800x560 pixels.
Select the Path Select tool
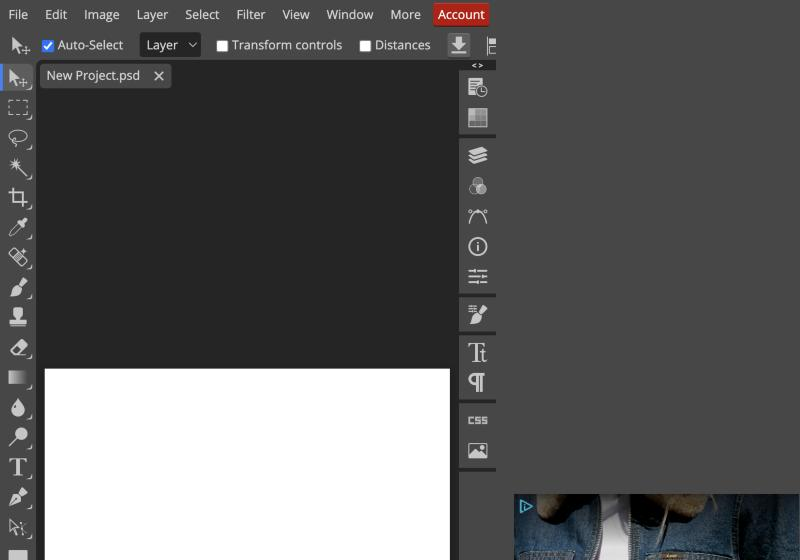pyautogui.click(x=18, y=527)
